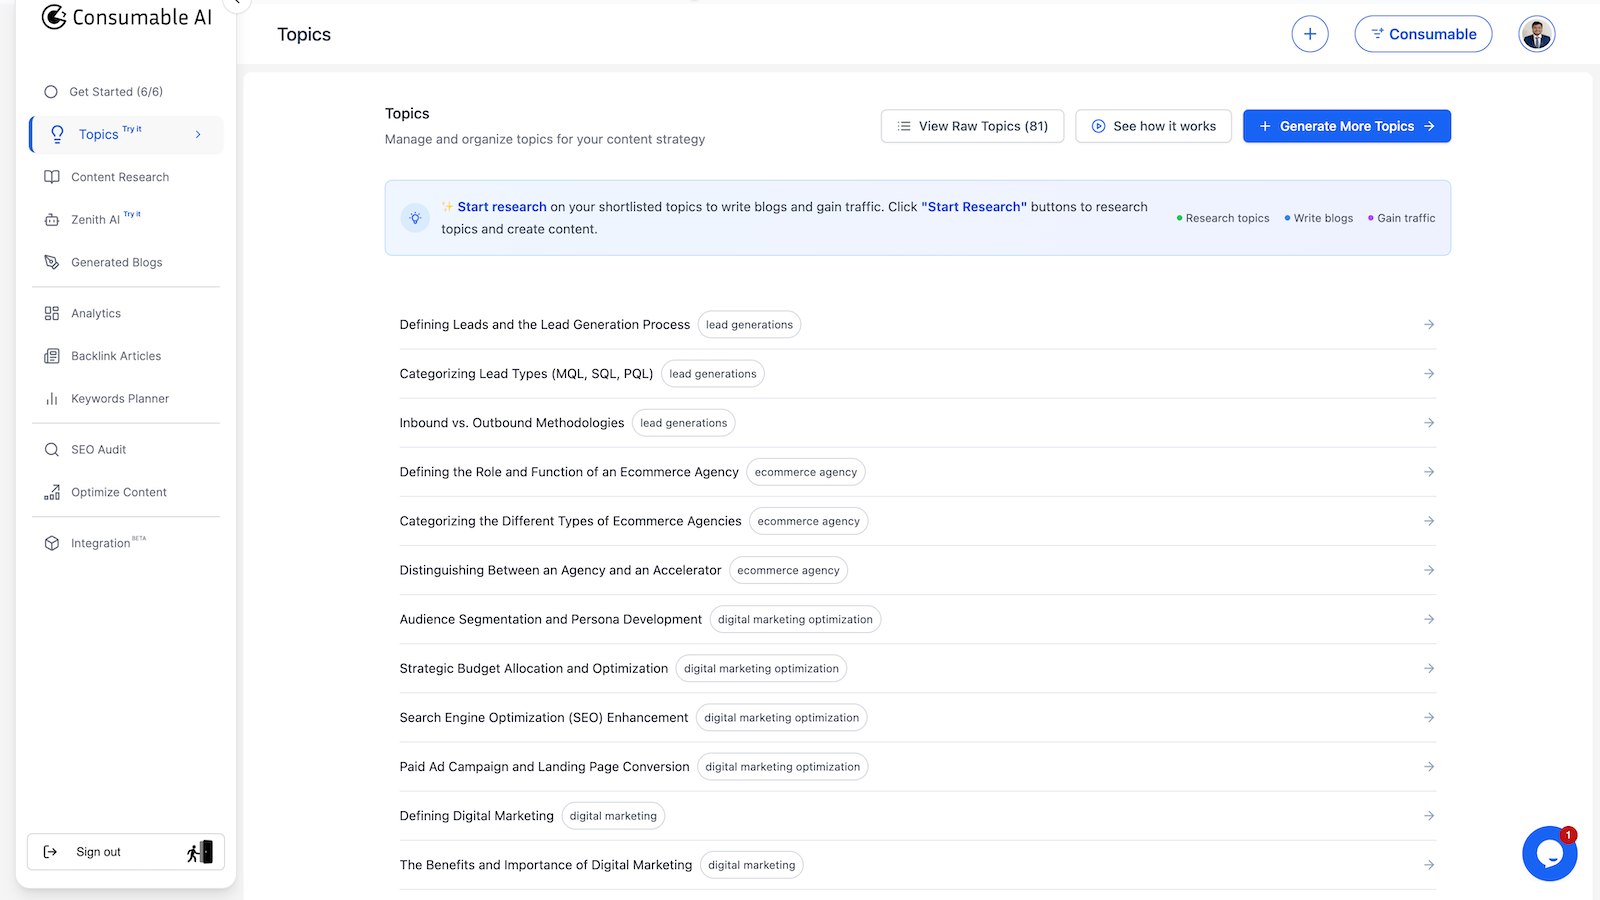Click the Sign out button

98,852
